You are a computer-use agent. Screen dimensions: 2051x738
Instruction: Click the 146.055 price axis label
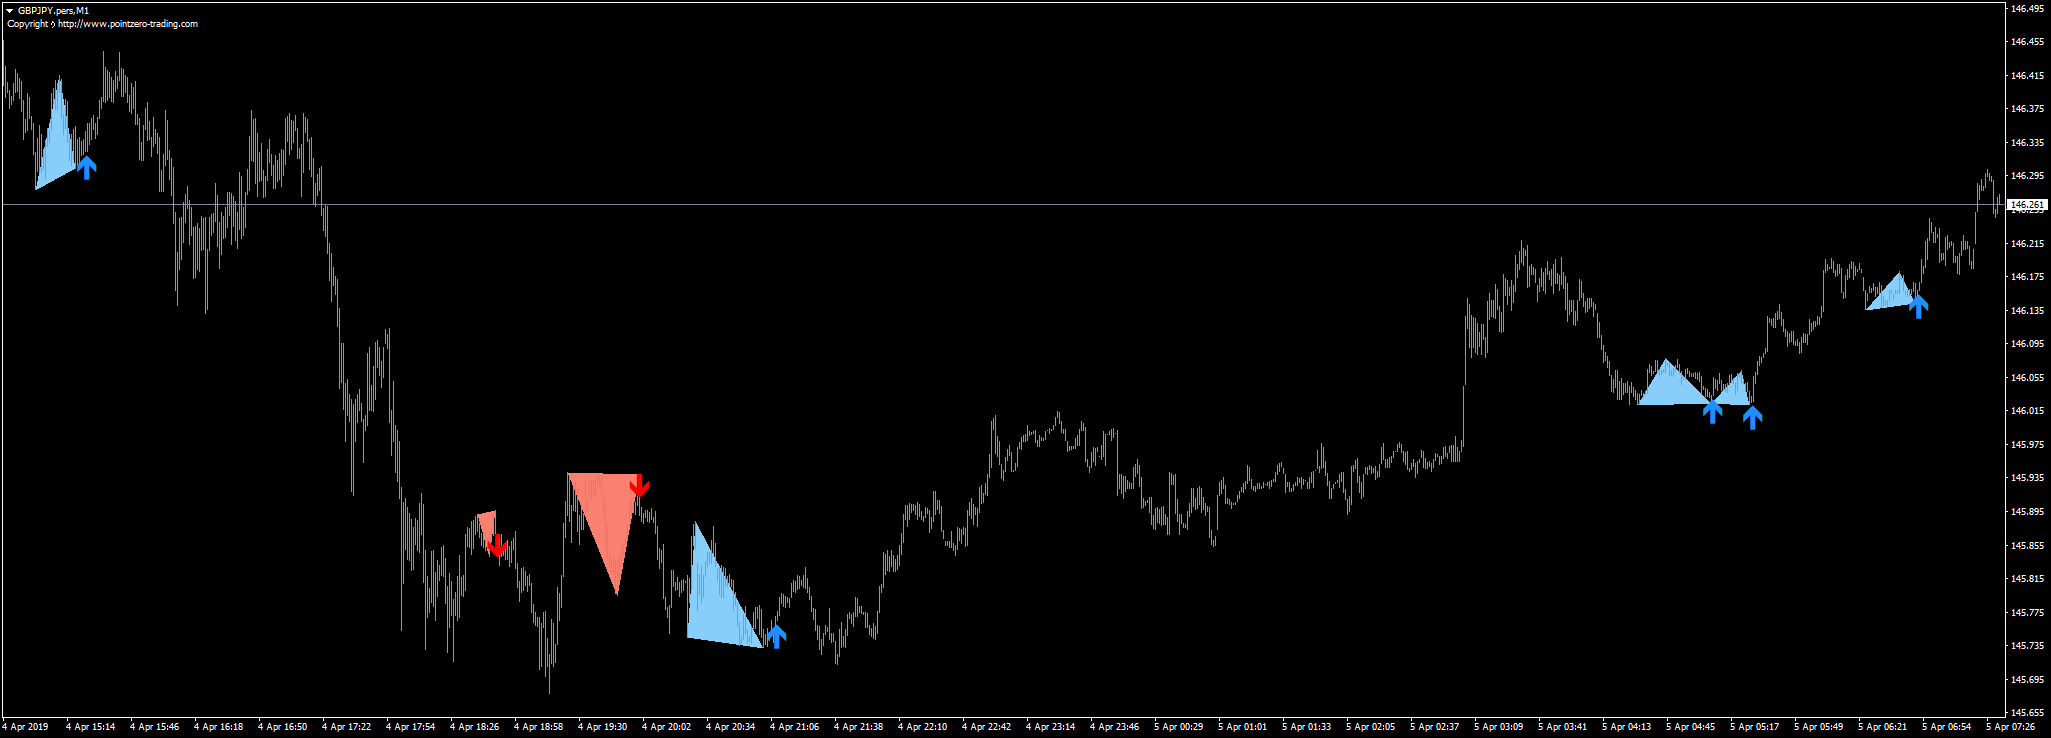tap(2026, 377)
